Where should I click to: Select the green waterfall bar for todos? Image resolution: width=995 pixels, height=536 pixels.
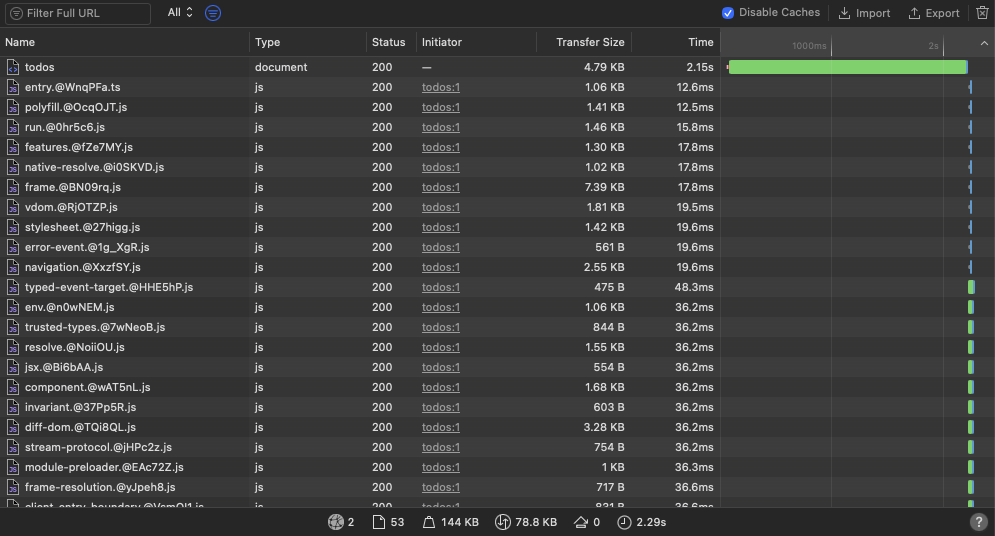pyautogui.click(x=848, y=67)
